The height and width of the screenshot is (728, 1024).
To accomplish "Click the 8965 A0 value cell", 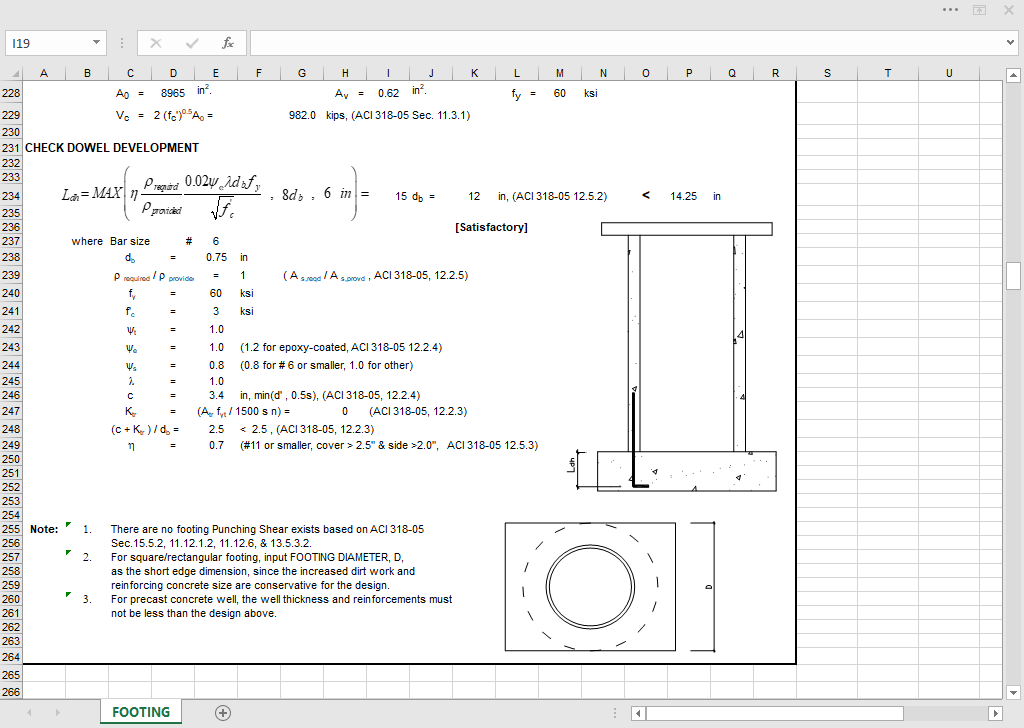I will (173, 93).
